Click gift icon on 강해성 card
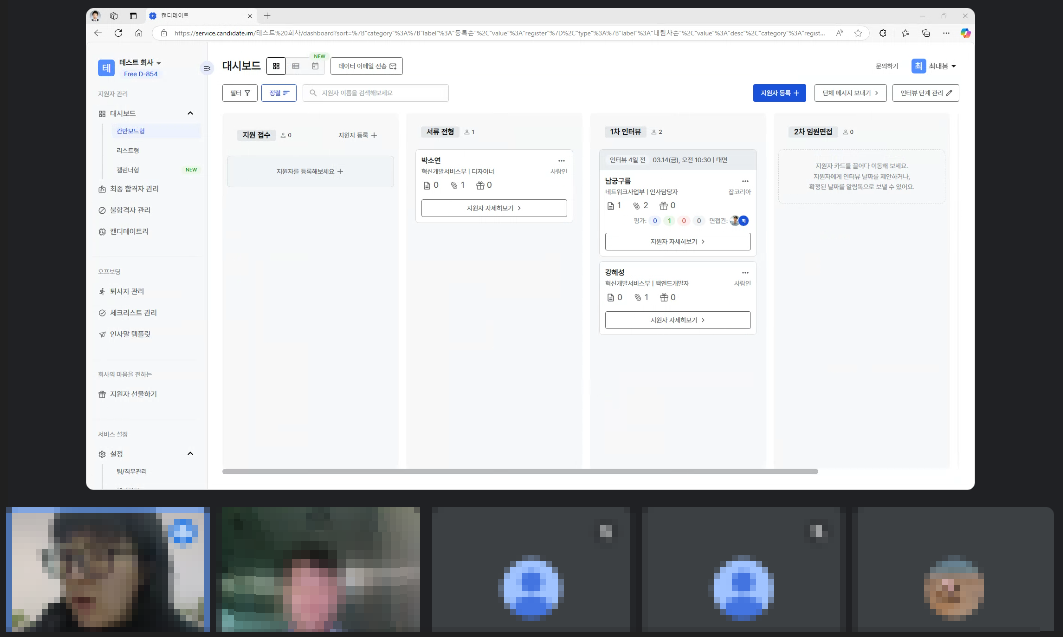Screen dimensions: 1063x637 (x=664, y=297)
